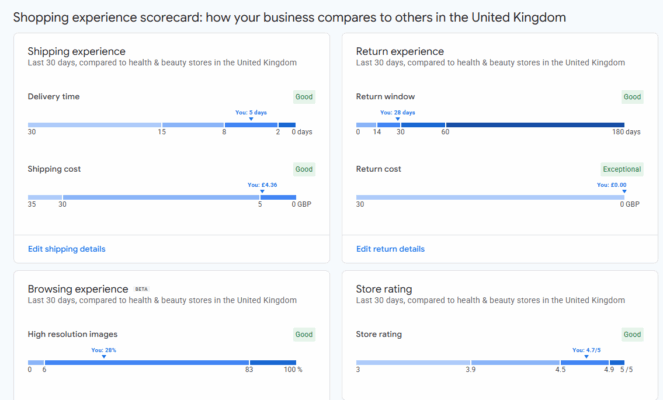
Task: Click the Good badge beside Store rating
Action: click(x=632, y=334)
